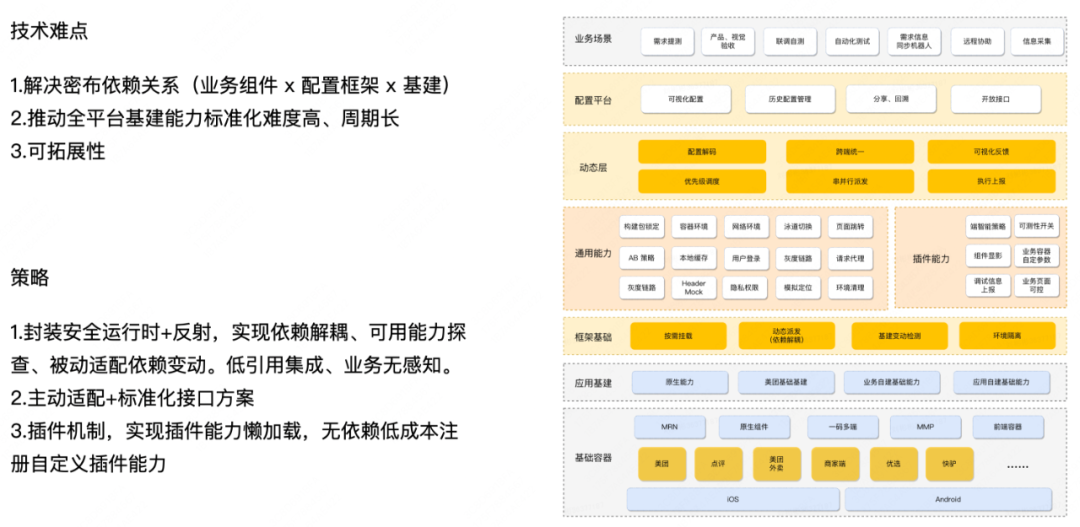Select the 跨端统一 block

coord(849,151)
